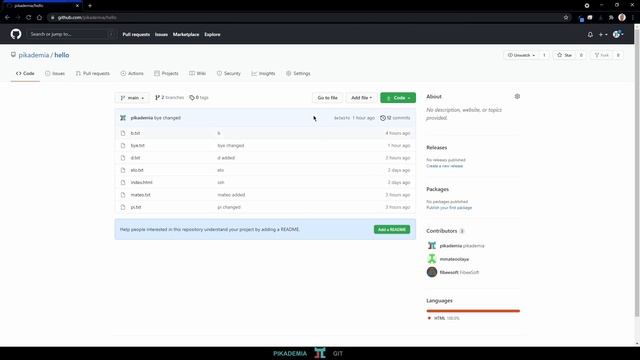Open file pi.txt
The width and height of the screenshot is (640, 360).
coord(136,207)
